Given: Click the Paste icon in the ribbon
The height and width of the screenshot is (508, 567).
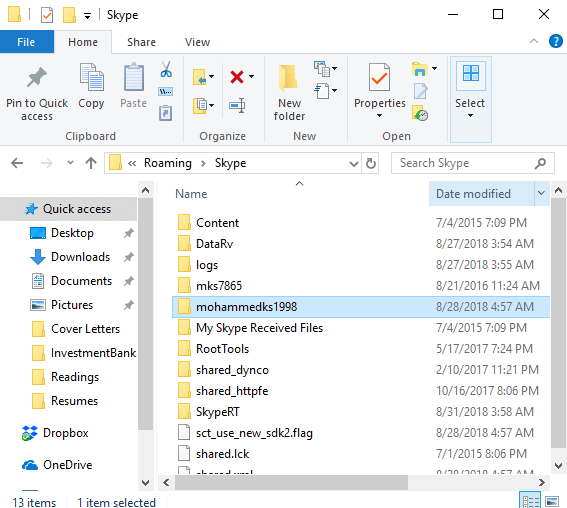Looking at the screenshot, I should coord(133,77).
